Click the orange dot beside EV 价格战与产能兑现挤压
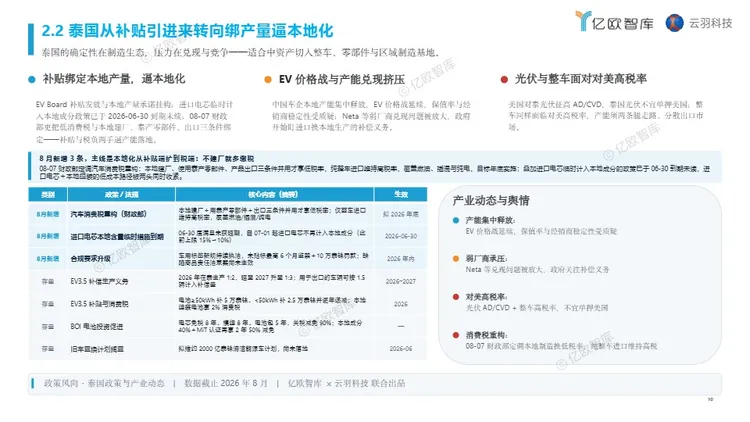 [x=268, y=79]
